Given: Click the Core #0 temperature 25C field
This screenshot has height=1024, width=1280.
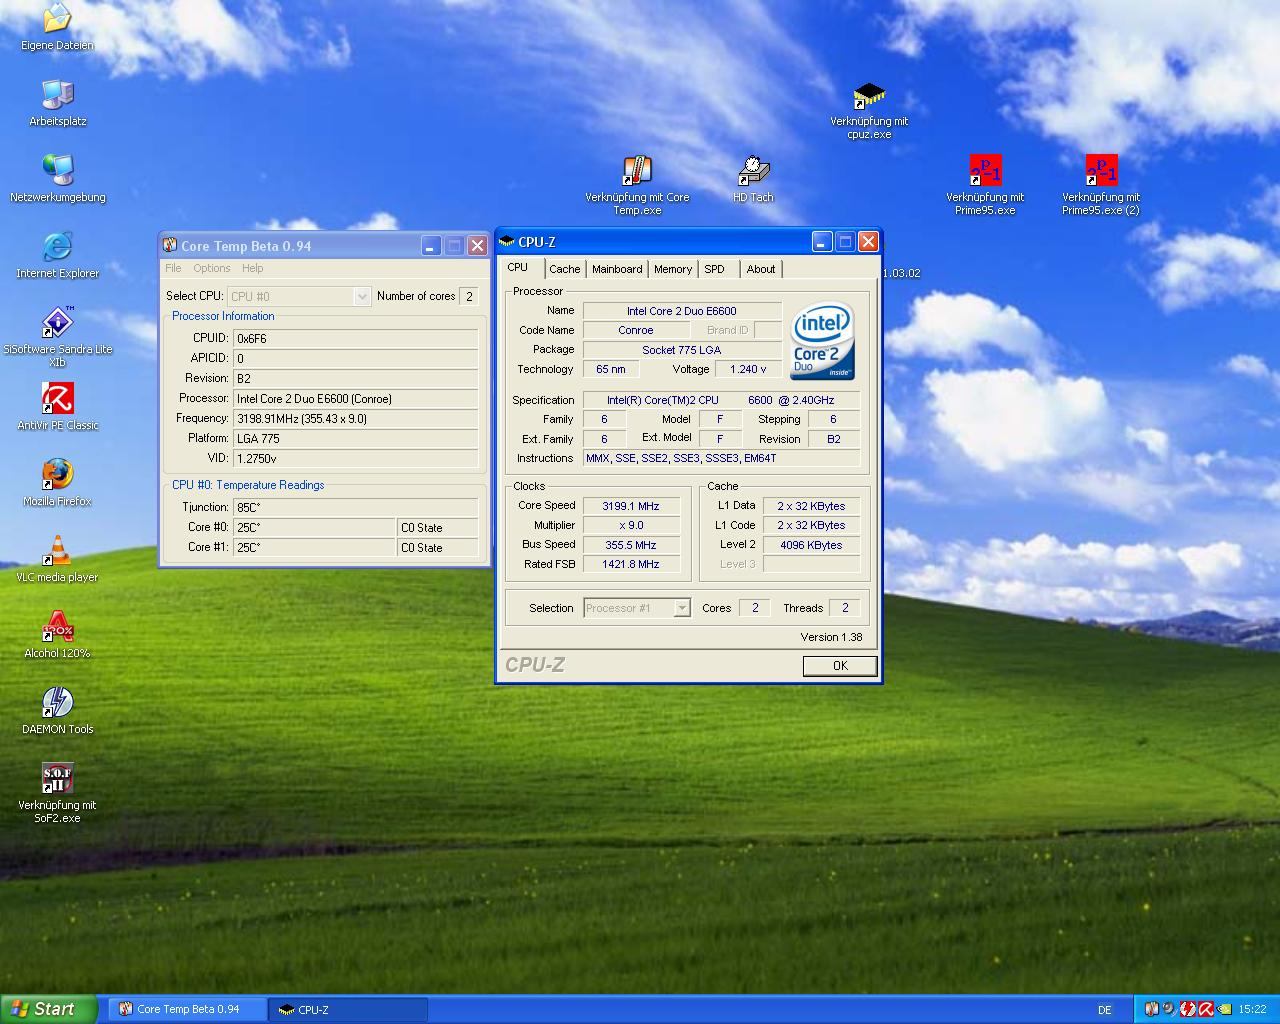Looking at the screenshot, I should pos(314,527).
